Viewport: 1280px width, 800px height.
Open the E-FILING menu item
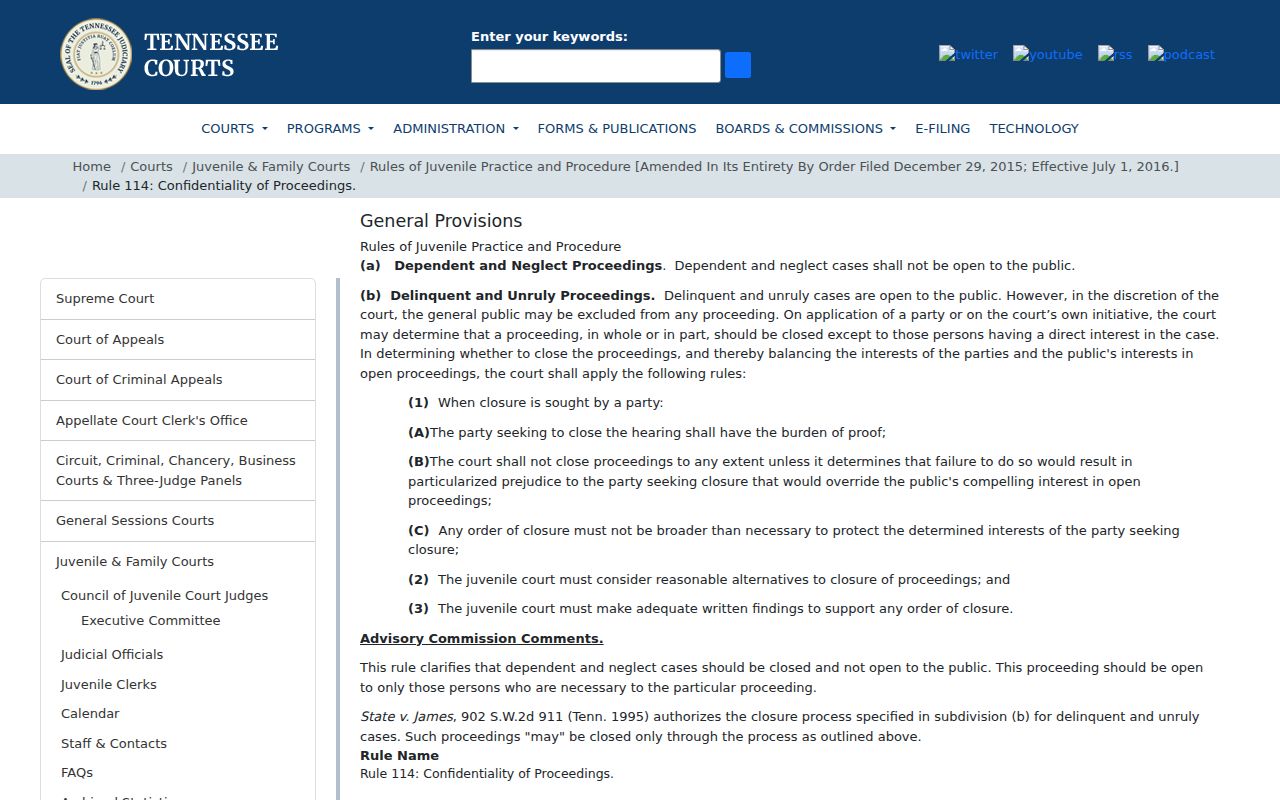pyautogui.click(x=942, y=128)
